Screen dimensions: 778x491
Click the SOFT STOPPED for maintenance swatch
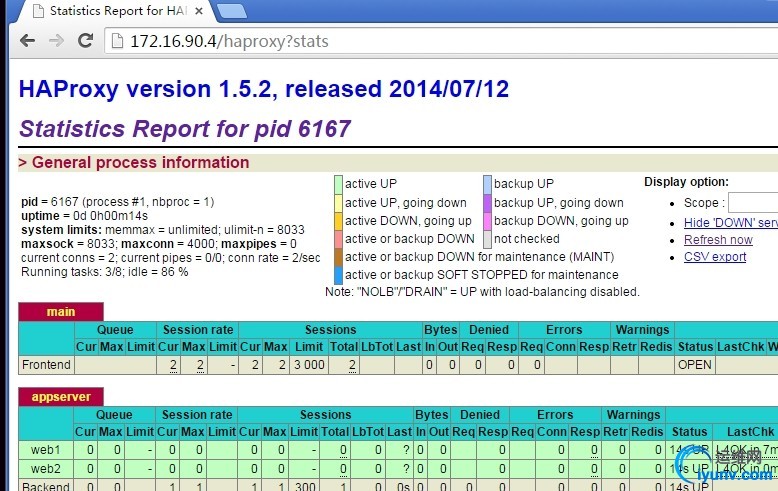[338, 275]
